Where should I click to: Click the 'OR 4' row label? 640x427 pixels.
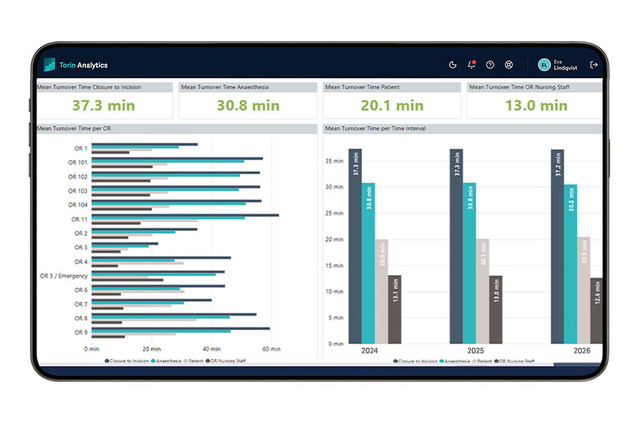pyautogui.click(x=81, y=262)
